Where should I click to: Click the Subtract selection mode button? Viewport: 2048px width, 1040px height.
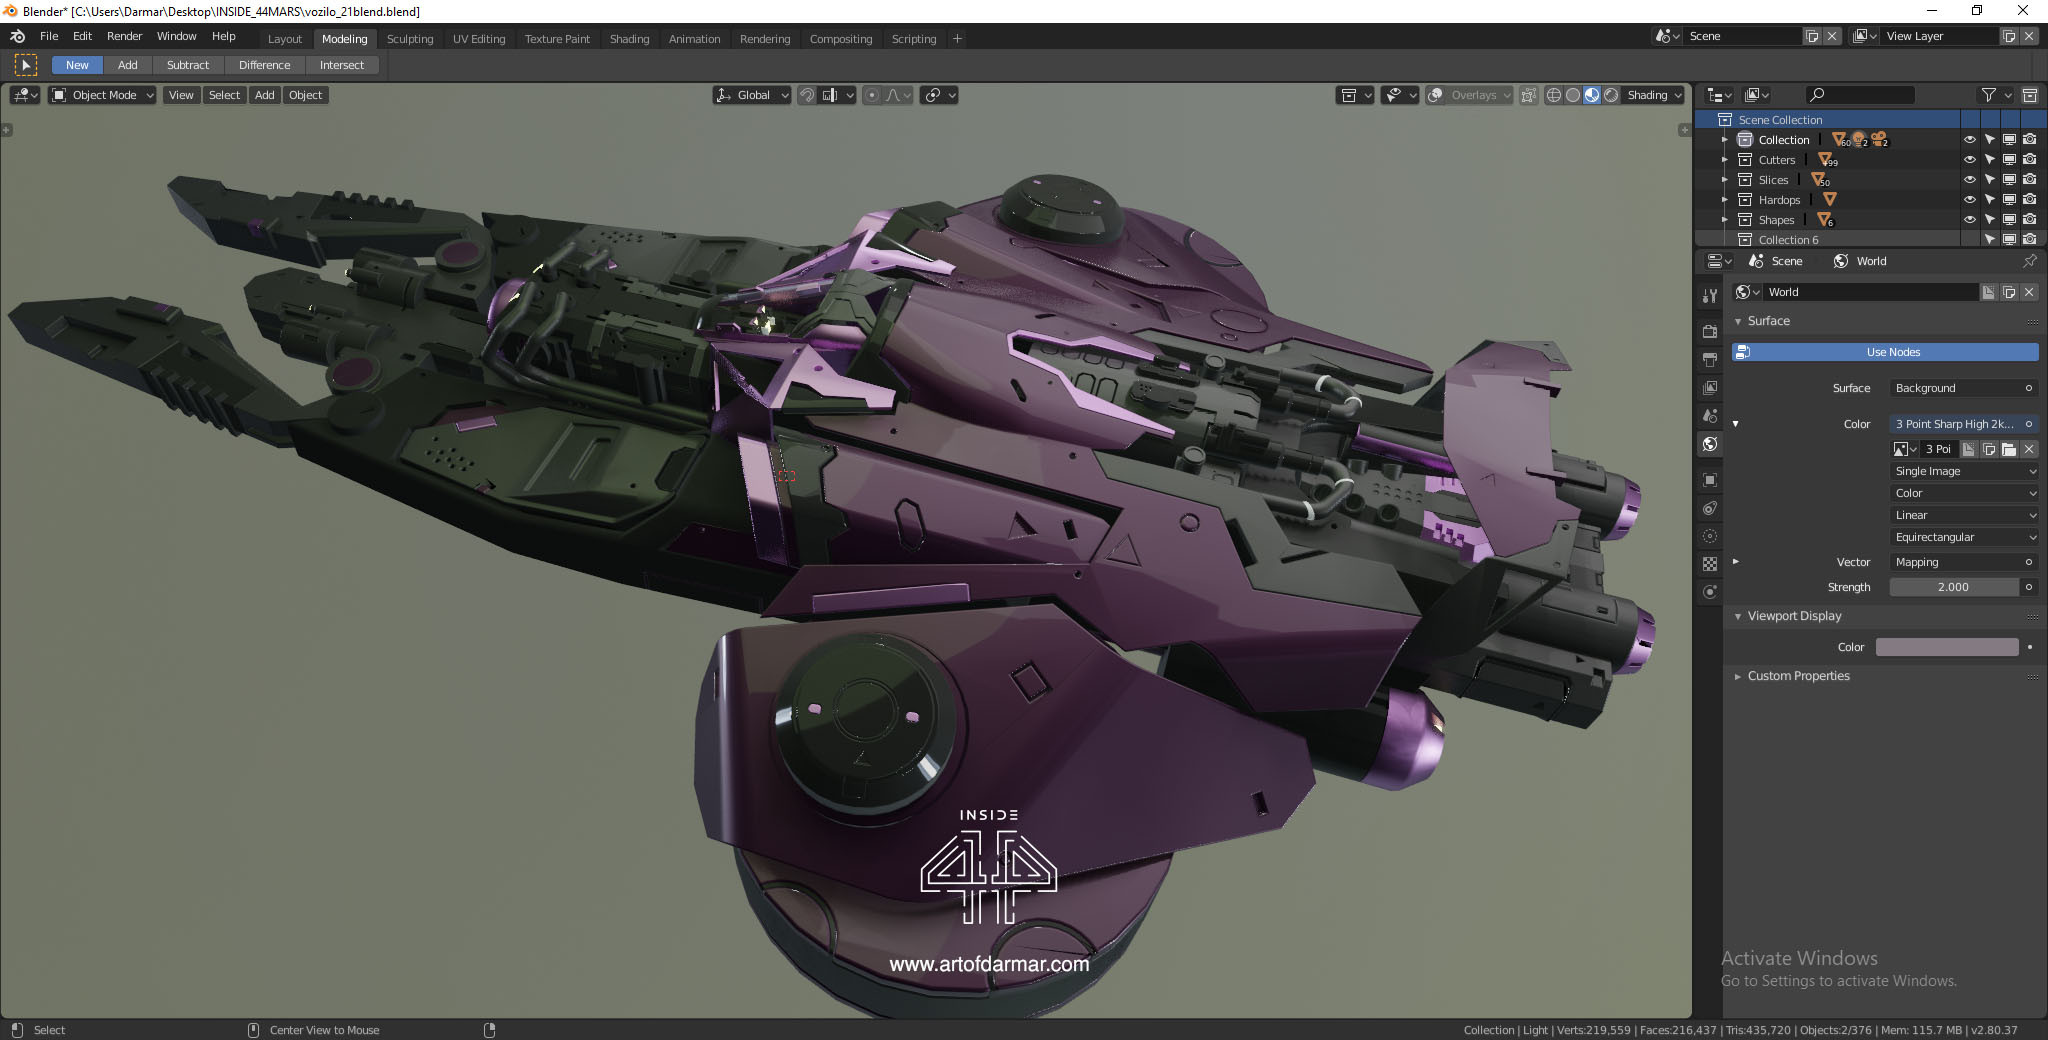pyautogui.click(x=188, y=65)
